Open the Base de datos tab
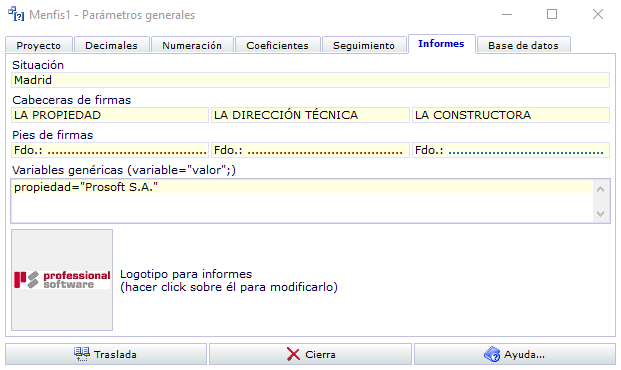Image resolution: width=621 pixels, height=370 pixels. 524,45
